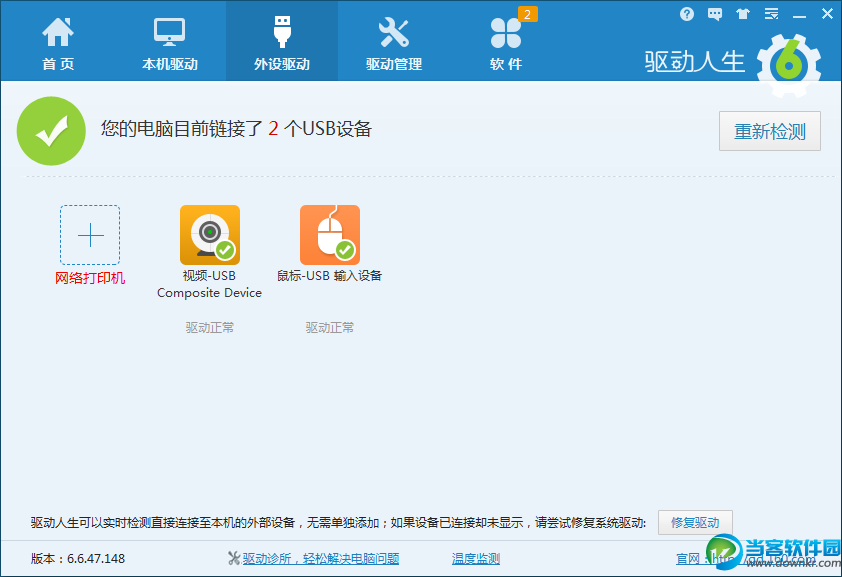Click the version 6.6.47.148 text

tap(78, 559)
